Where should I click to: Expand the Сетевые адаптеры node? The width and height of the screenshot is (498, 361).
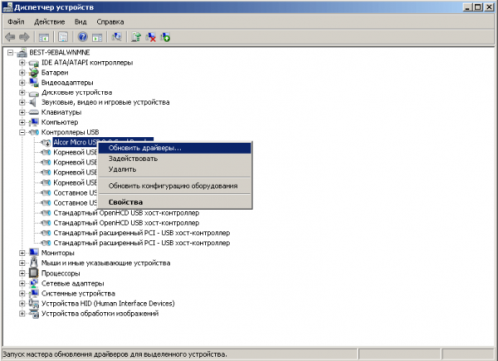22,283
